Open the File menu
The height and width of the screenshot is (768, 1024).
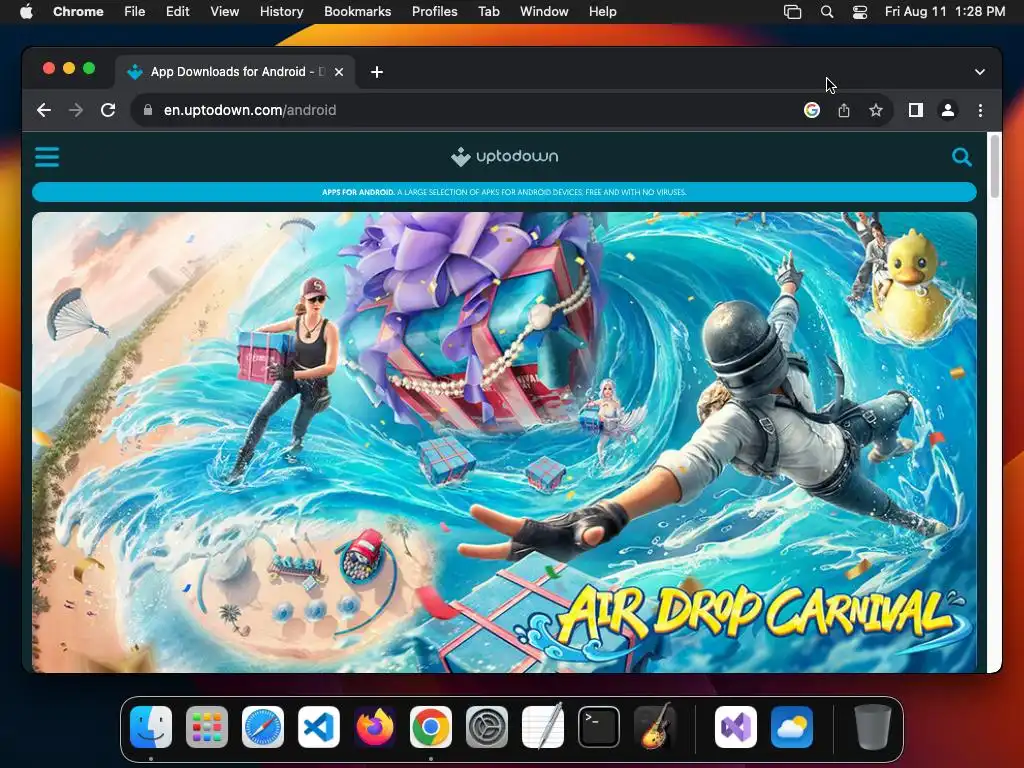pyautogui.click(x=135, y=11)
